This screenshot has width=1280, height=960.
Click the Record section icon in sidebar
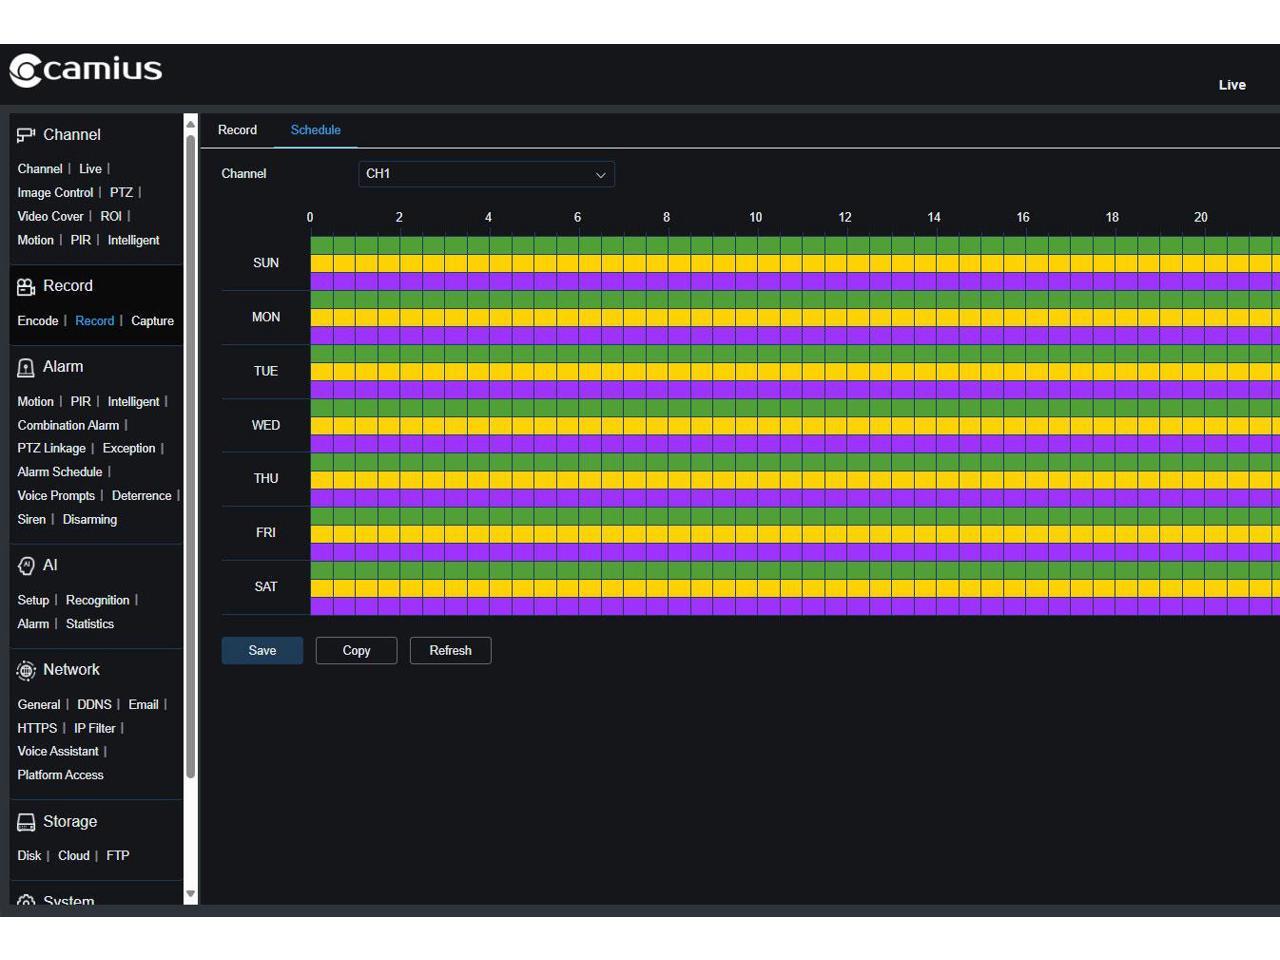tap(26, 287)
